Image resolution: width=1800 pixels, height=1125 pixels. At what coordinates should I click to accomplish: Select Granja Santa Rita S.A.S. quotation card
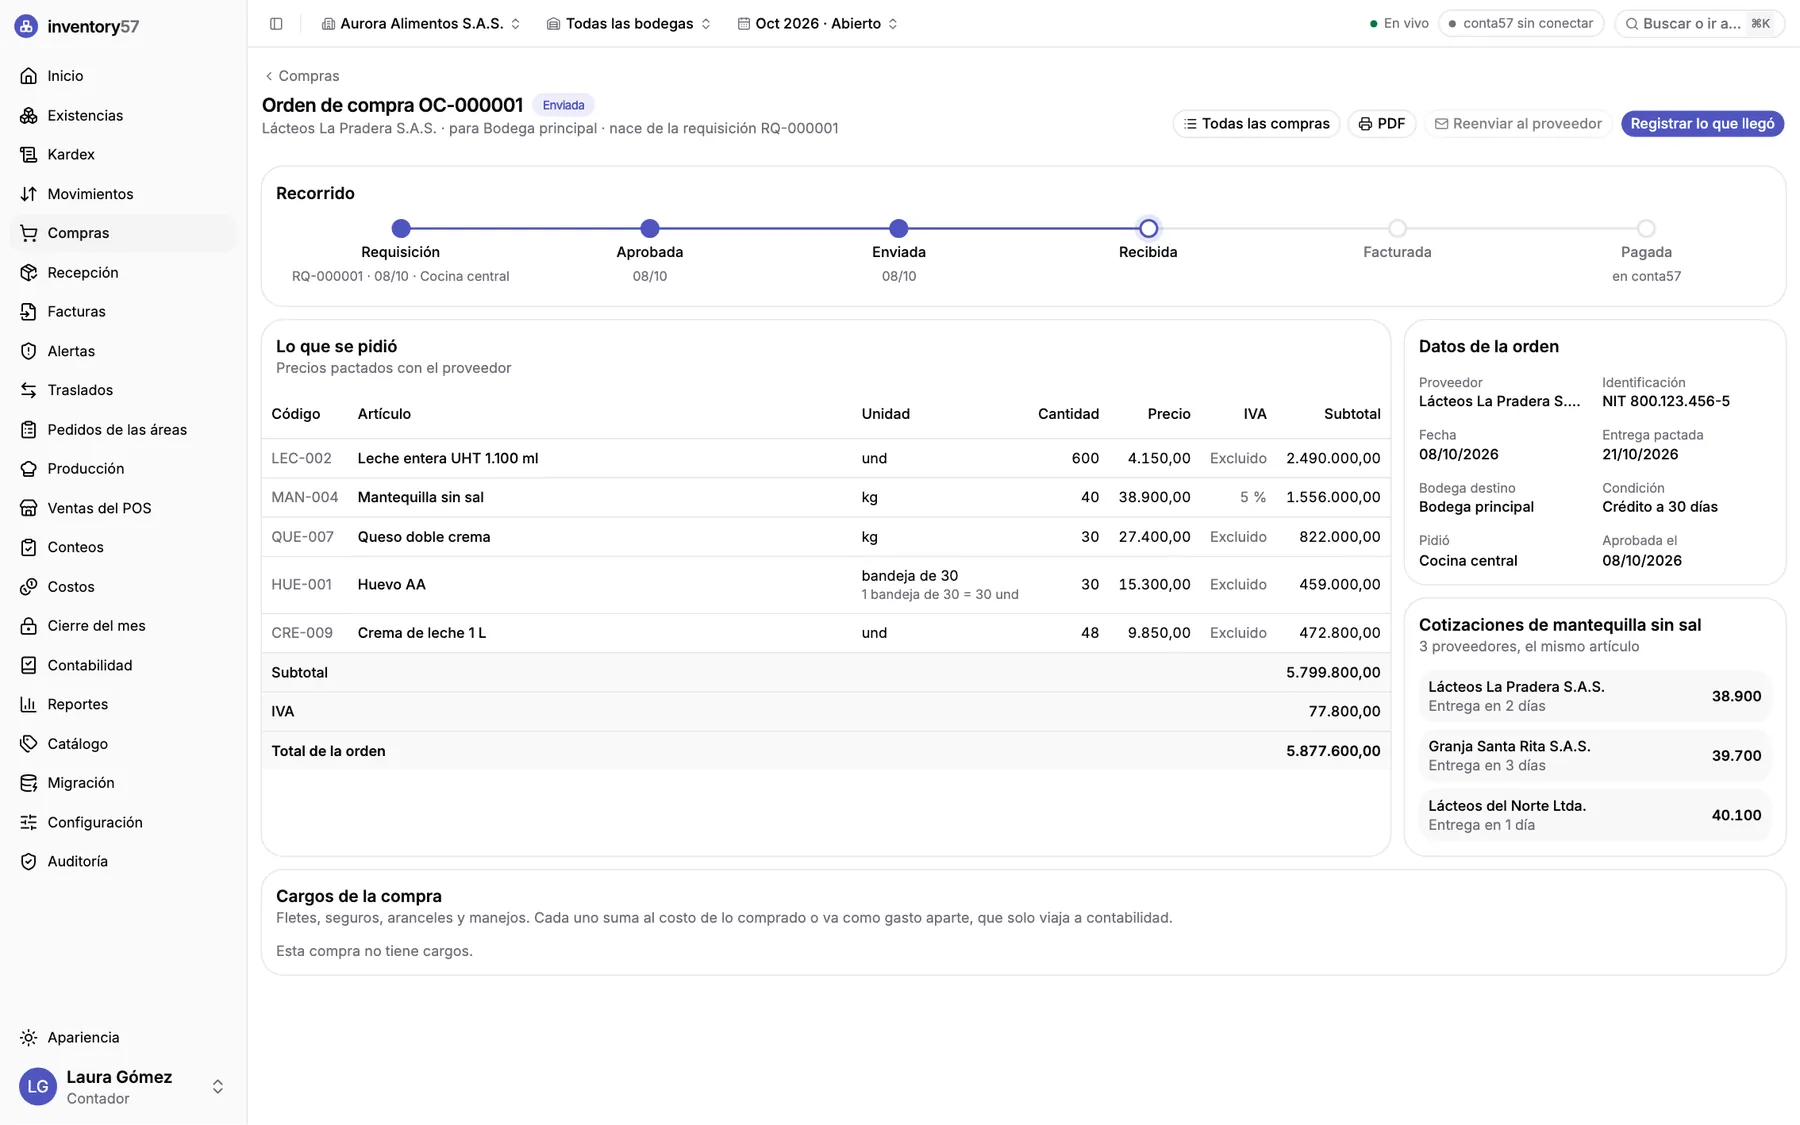point(1594,756)
